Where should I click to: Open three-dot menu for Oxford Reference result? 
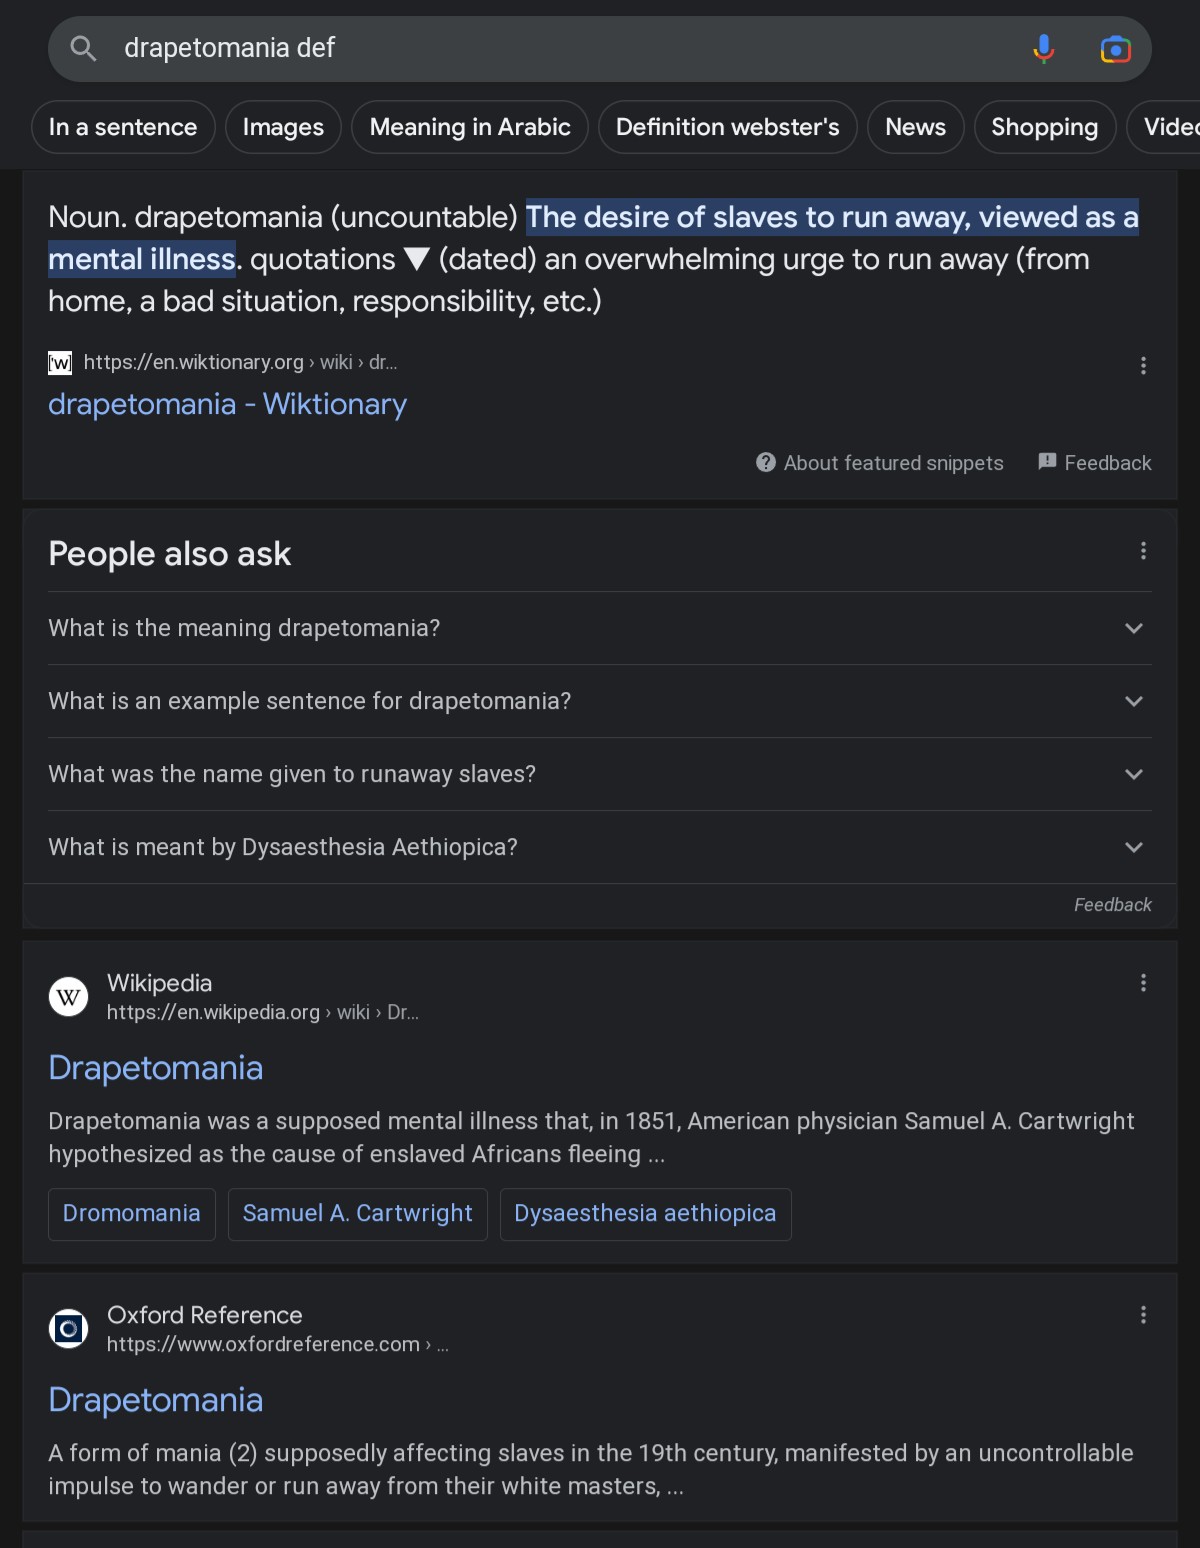point(1143,1315)
